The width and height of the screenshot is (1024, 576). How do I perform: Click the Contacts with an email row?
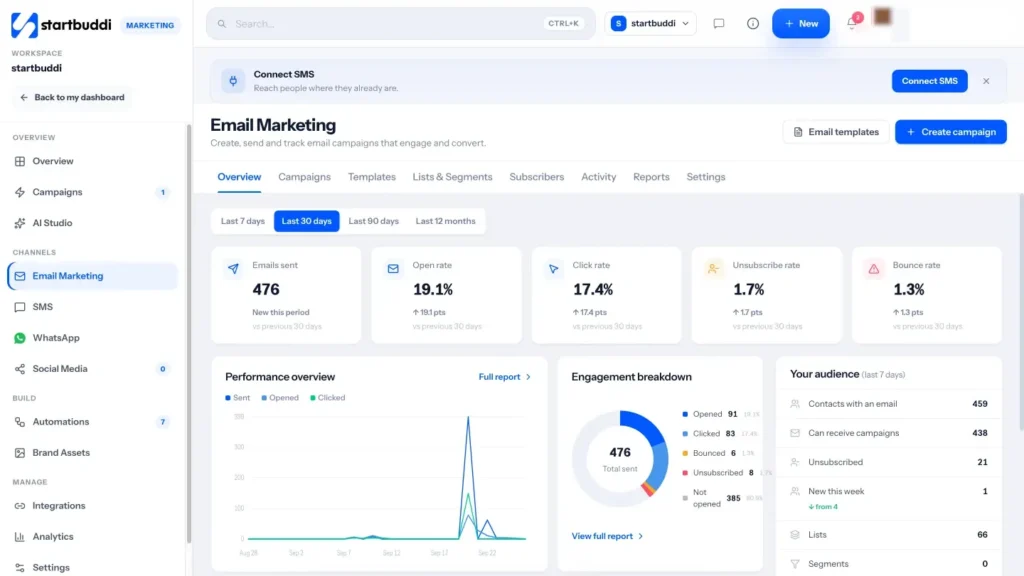[x=888, y=404]
